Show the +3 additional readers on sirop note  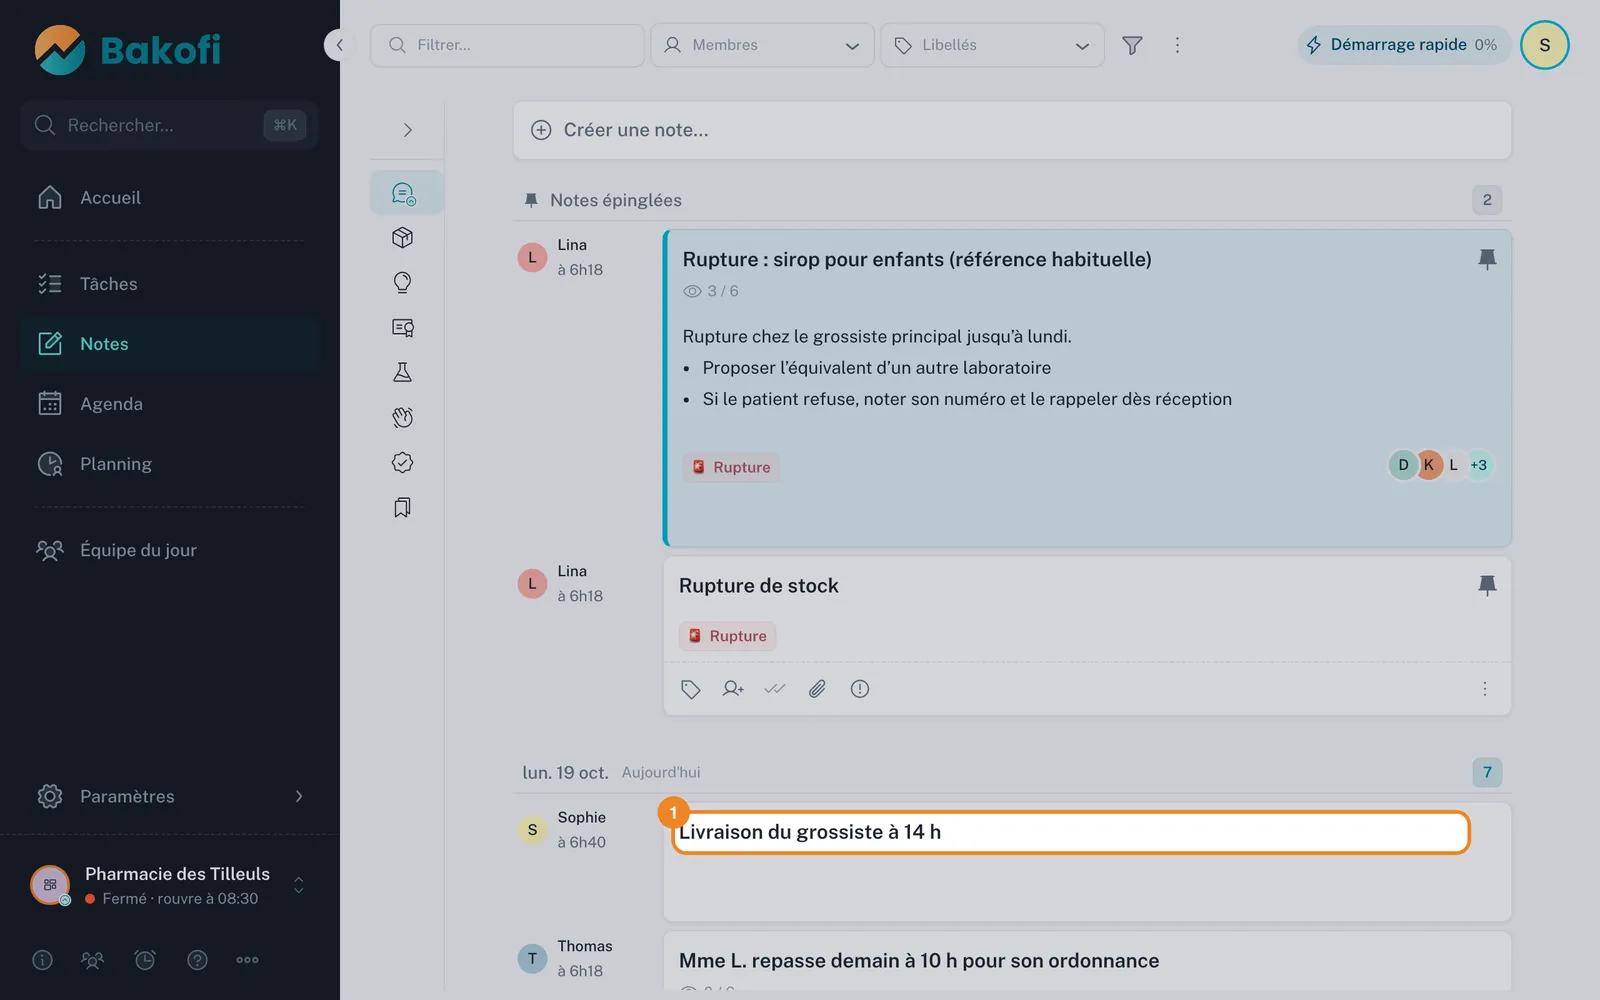pyautogui.click(x=1479, y=465)
